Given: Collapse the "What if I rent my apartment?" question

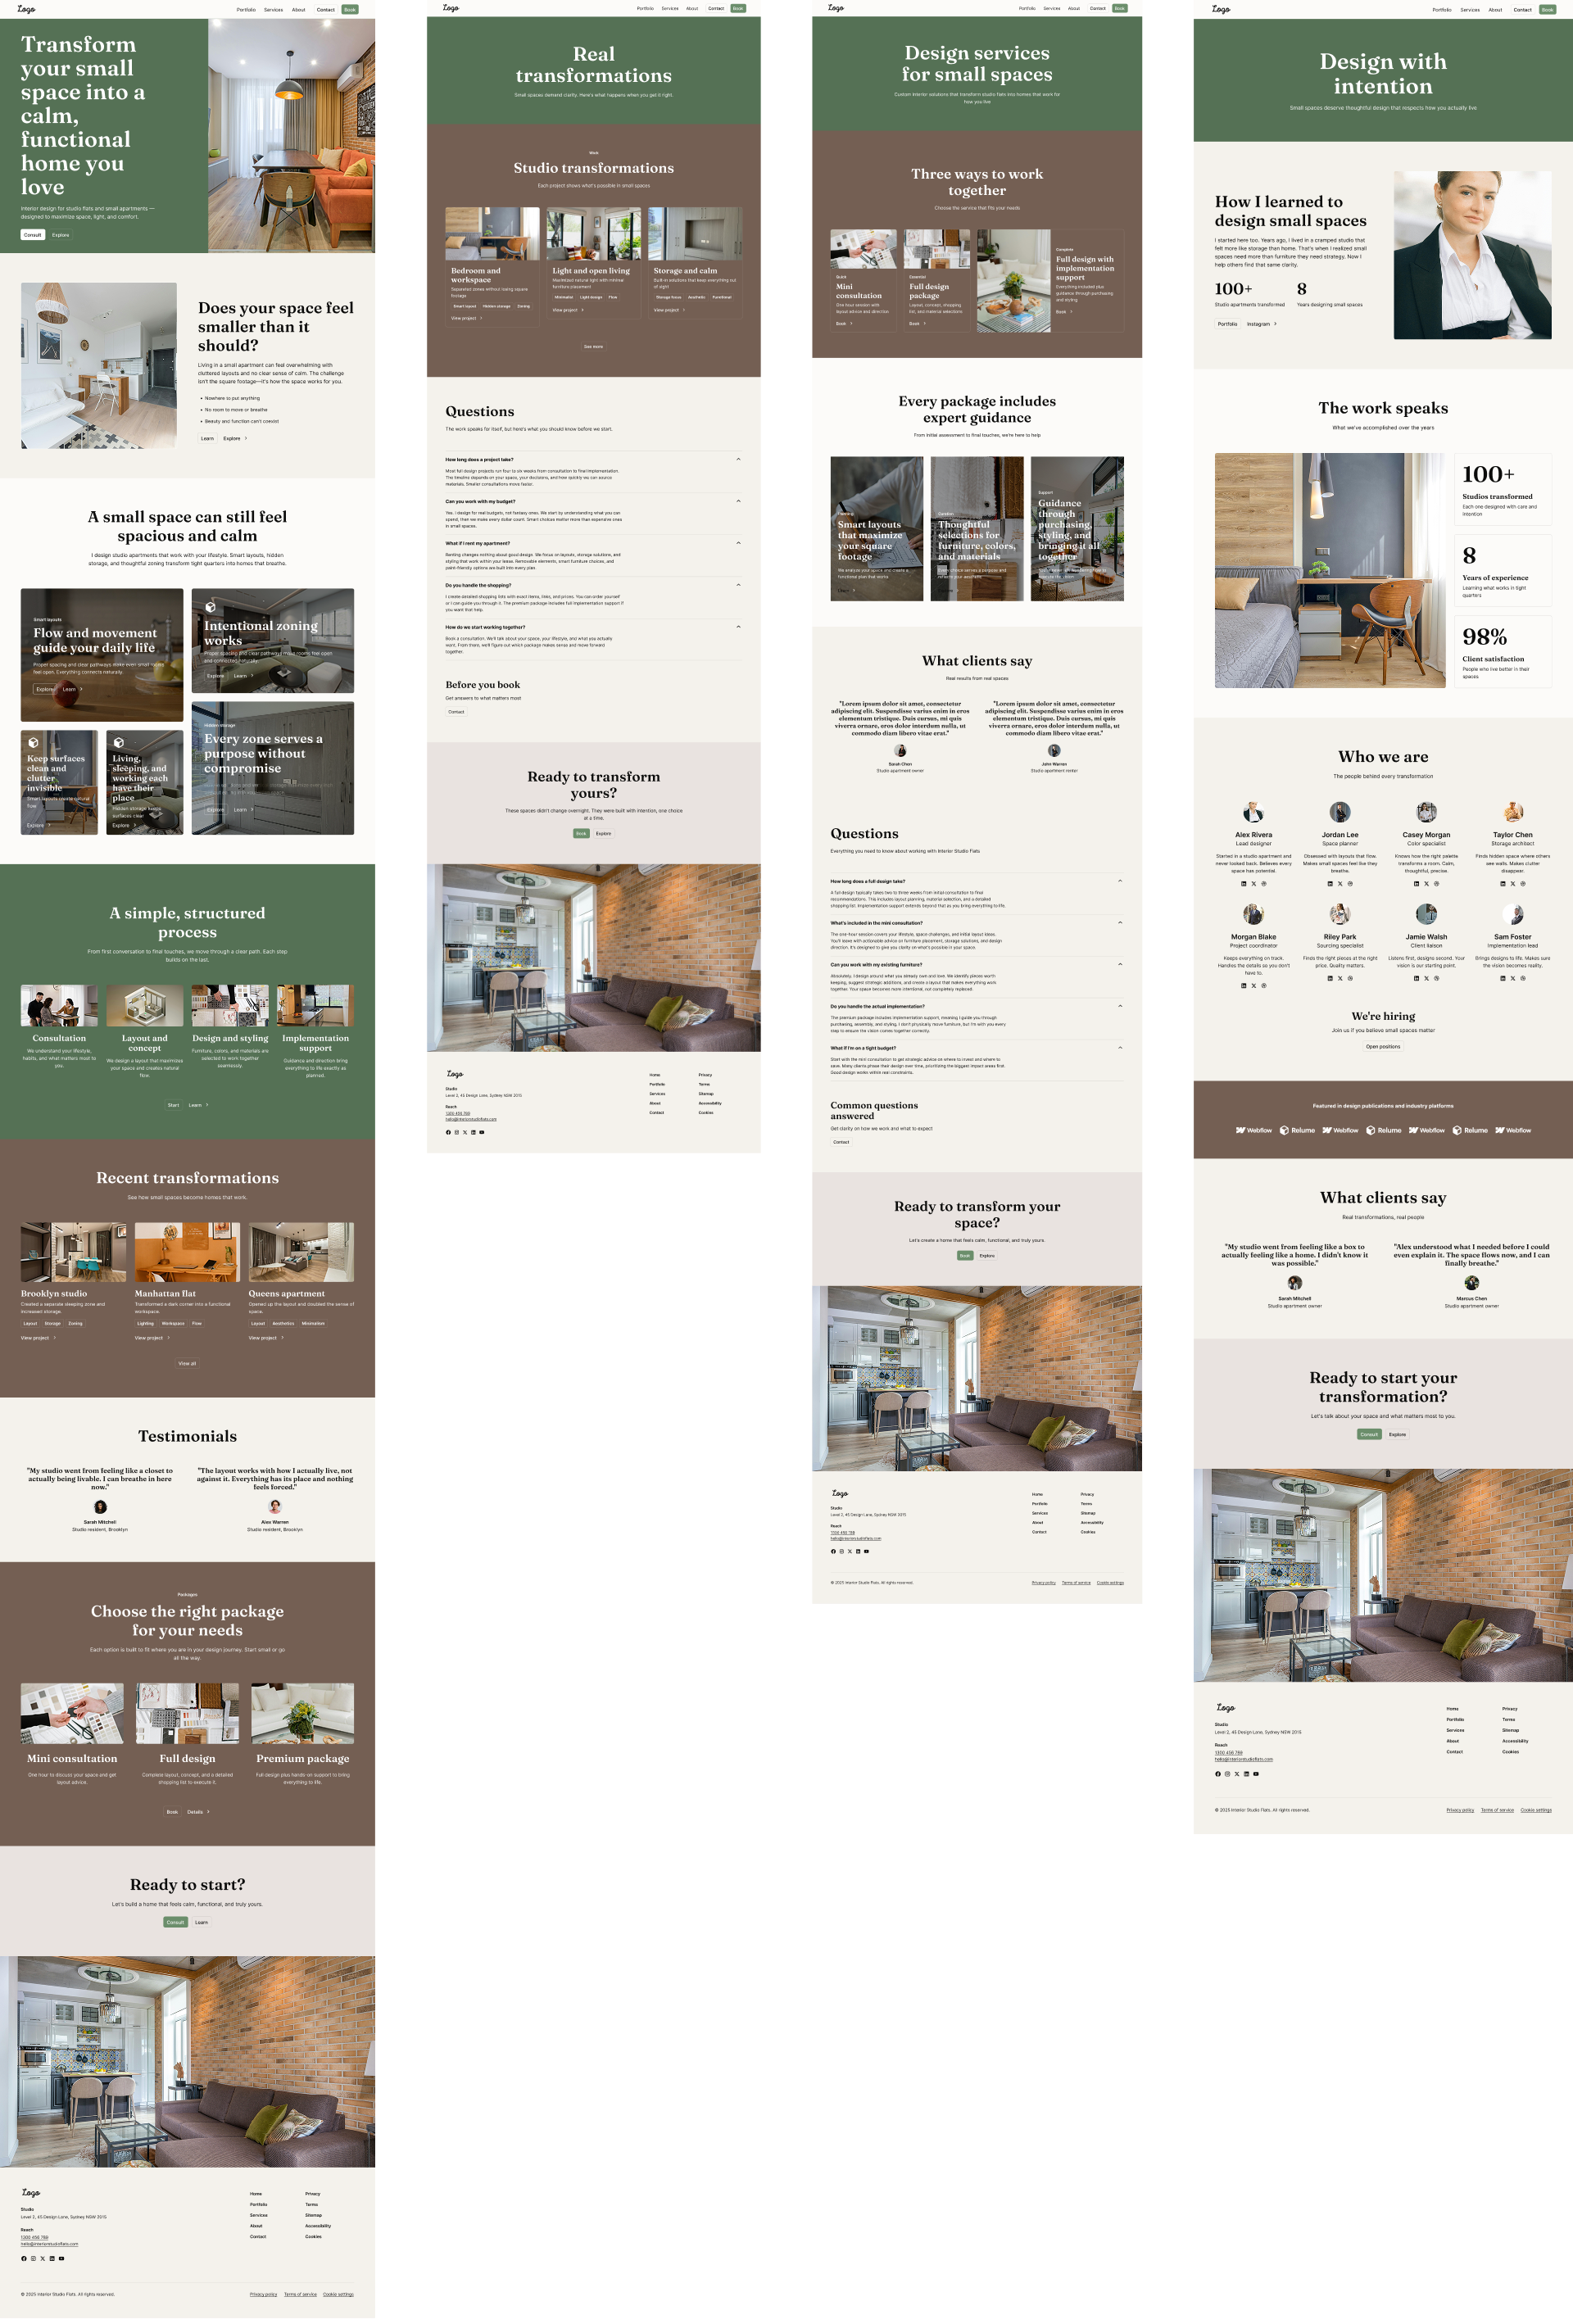Looking at the screenshot, I should (x=593, y=544).
